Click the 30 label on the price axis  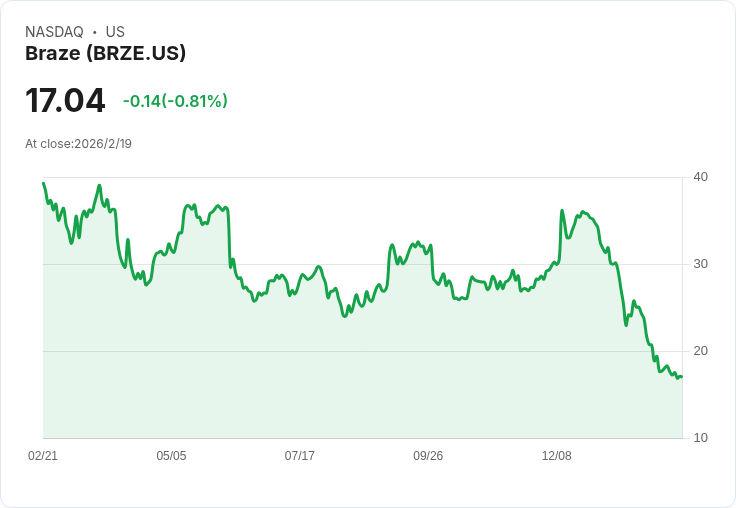701,264
